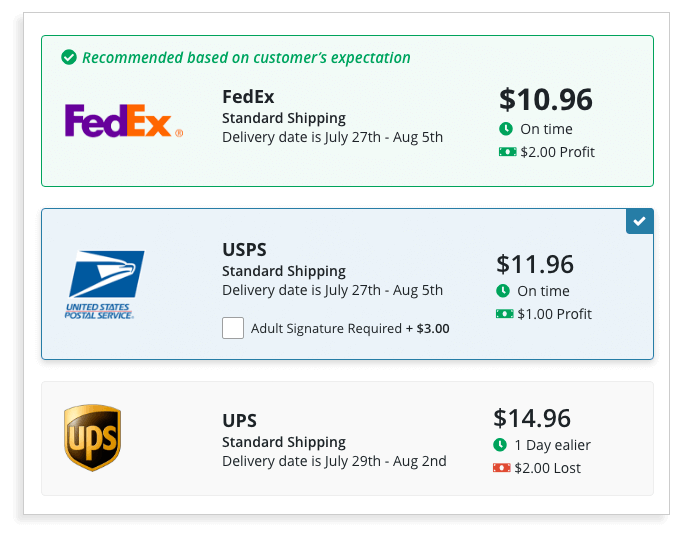
Task: Click FedEx On time clock icon
Action: (506, 129)
